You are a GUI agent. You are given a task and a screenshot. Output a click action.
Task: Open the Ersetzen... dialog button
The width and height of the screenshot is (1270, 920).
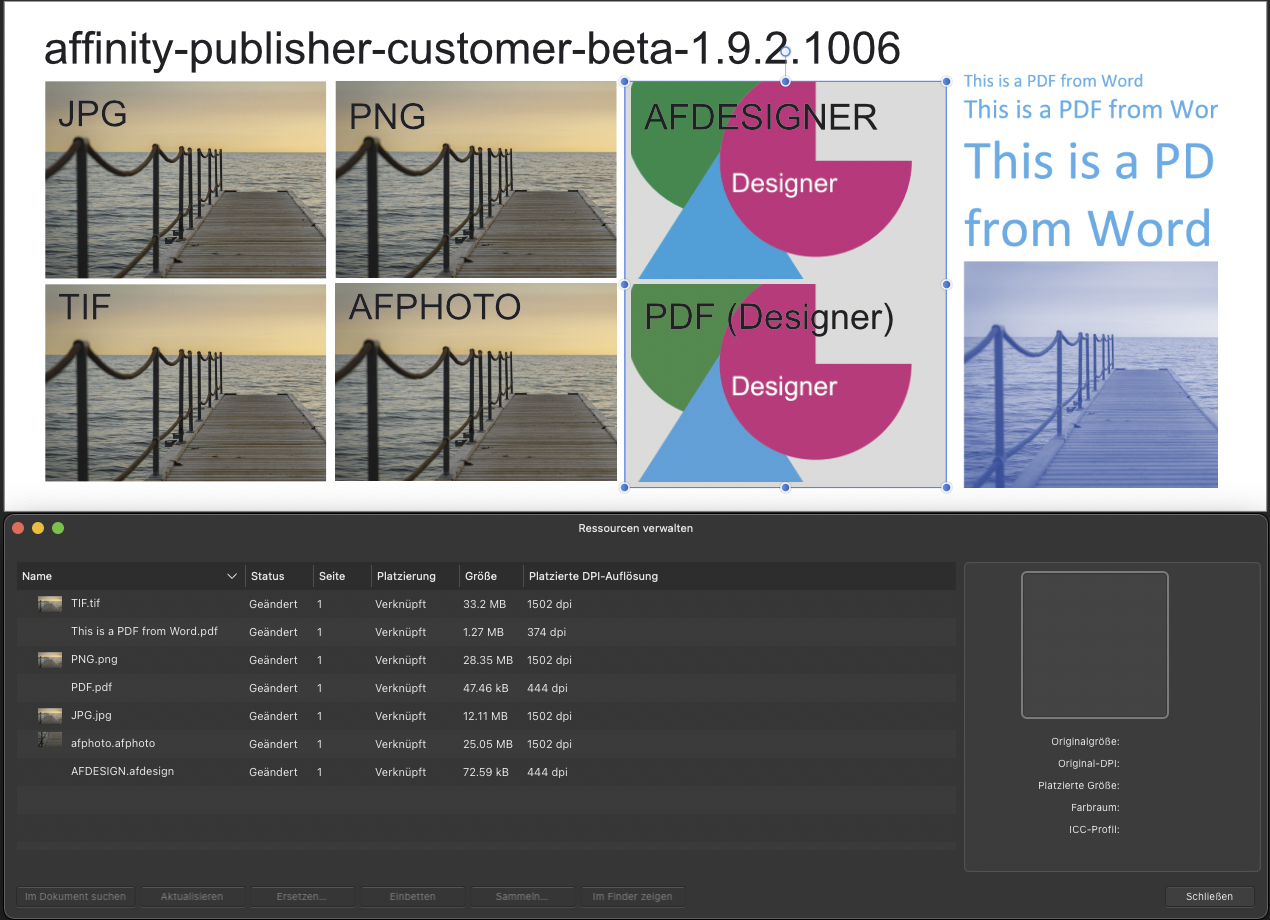(302, 897)
